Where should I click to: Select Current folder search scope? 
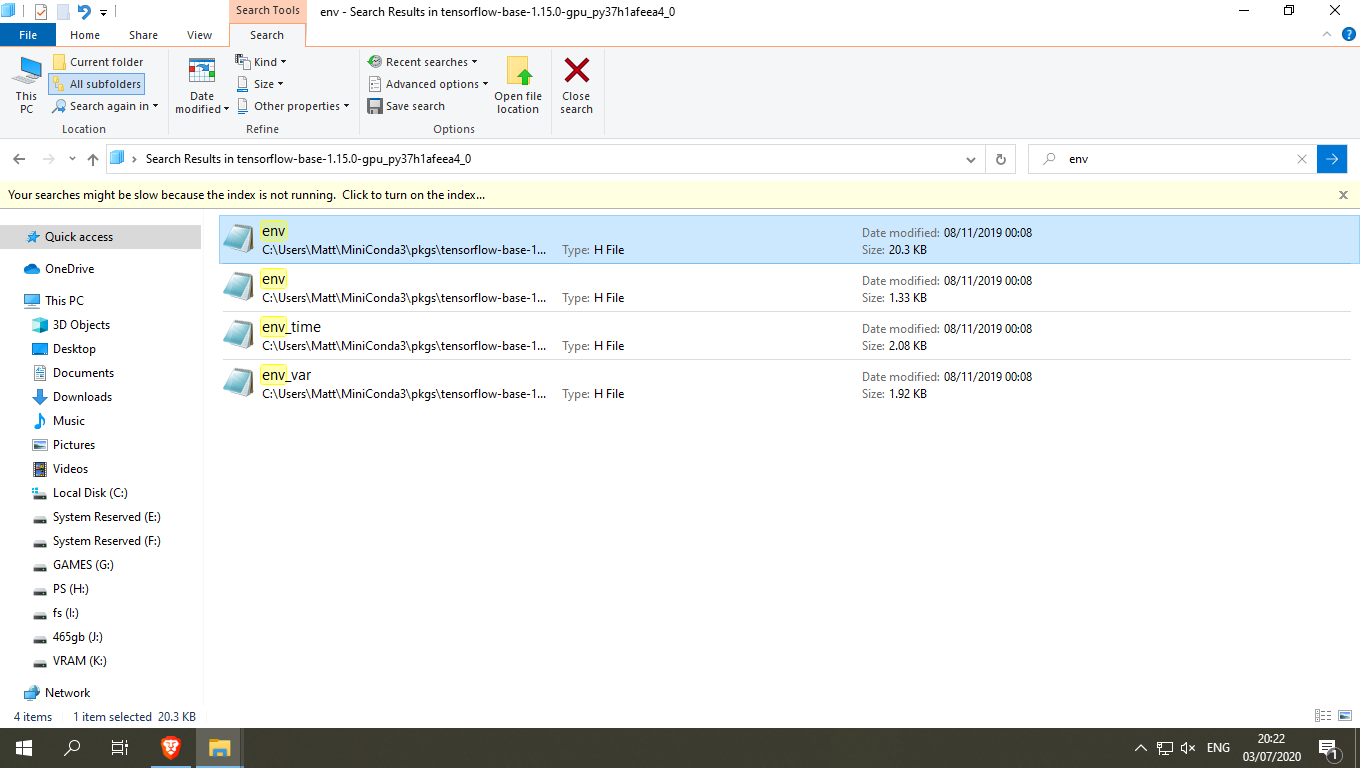pos(97,62)
